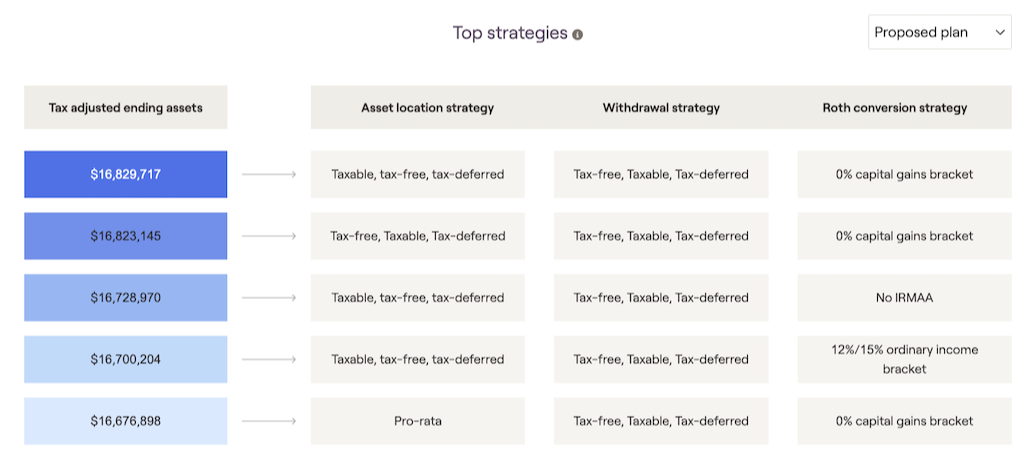Image resolution: width=1028 pixels, height=463 pixels.
Task: Click the info icon beside Top strategies
Action: coord(578,34)
